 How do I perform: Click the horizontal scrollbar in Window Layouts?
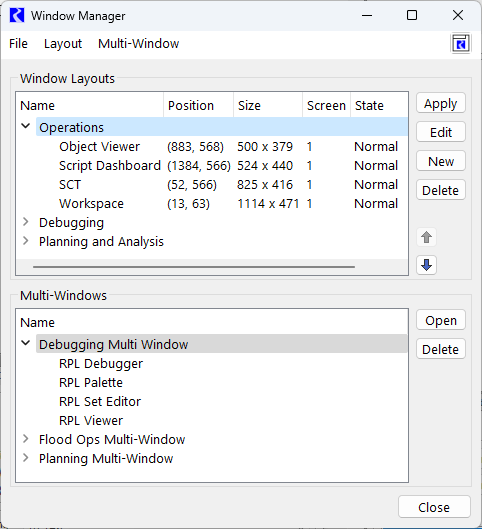pos(194,267)
